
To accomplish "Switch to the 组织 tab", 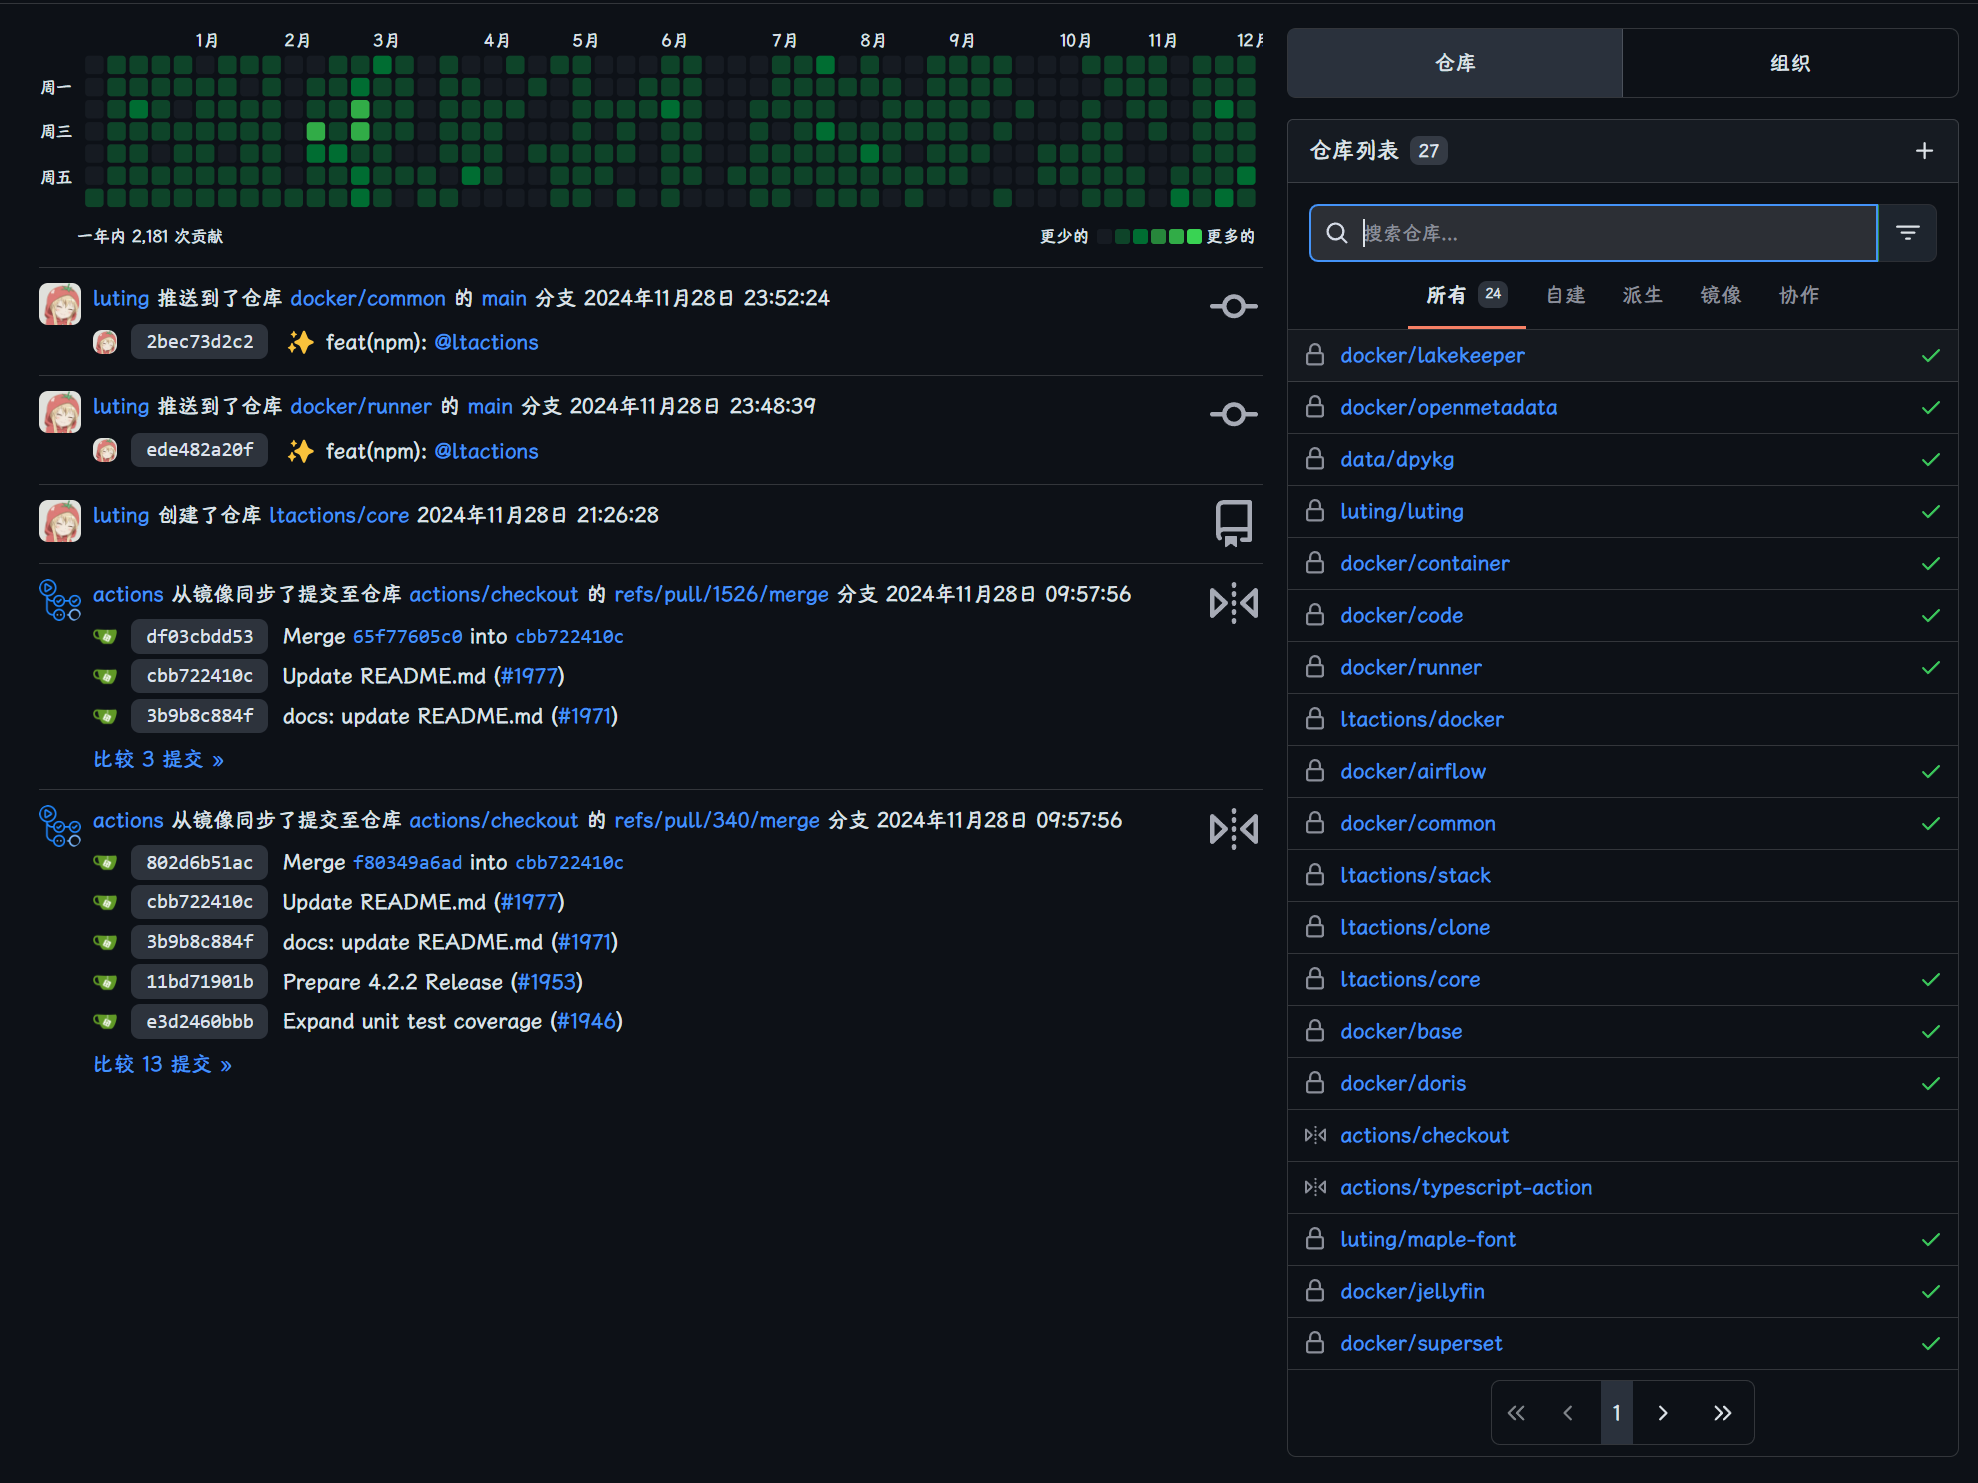I will coord(1789,63).
